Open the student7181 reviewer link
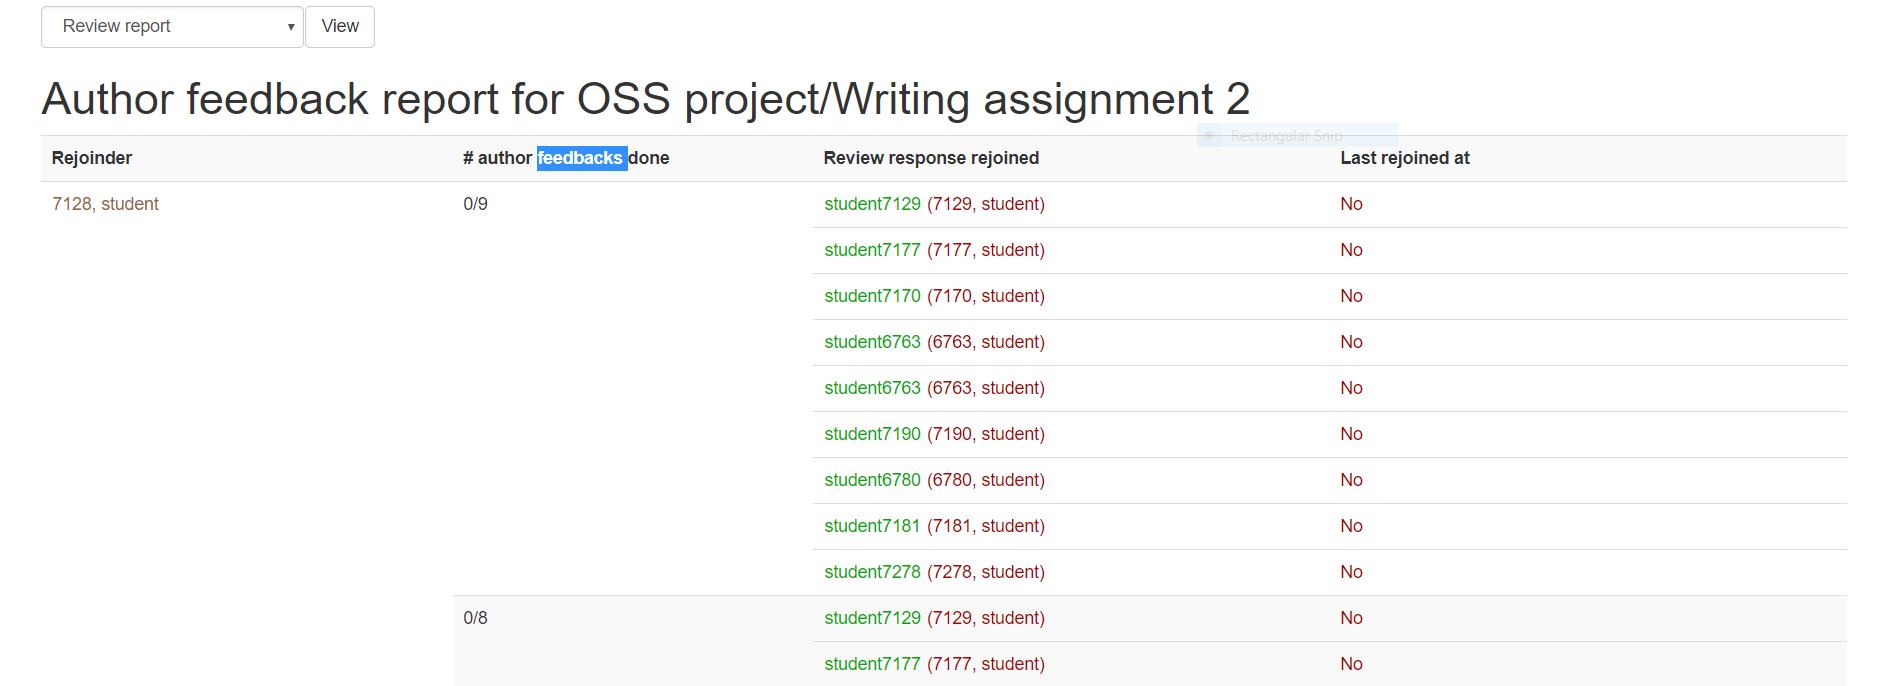1887x686 pixels. click(872, 526)
